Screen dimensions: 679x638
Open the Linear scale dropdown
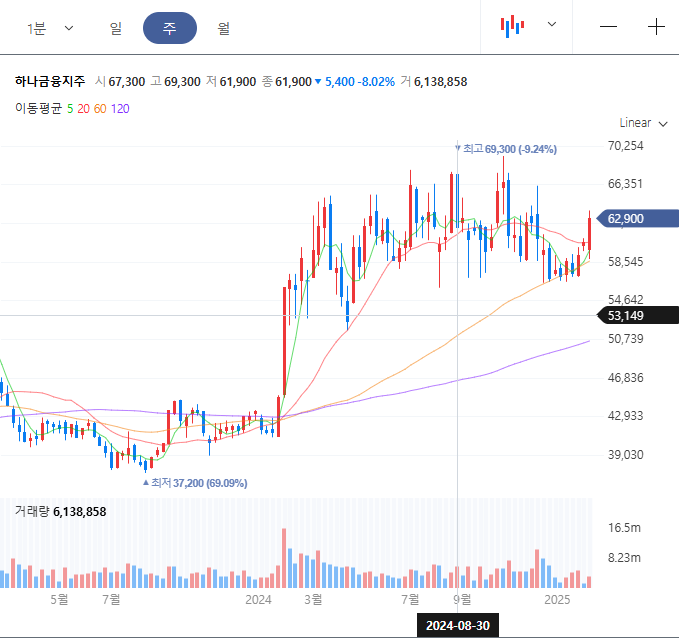(643, 123)
